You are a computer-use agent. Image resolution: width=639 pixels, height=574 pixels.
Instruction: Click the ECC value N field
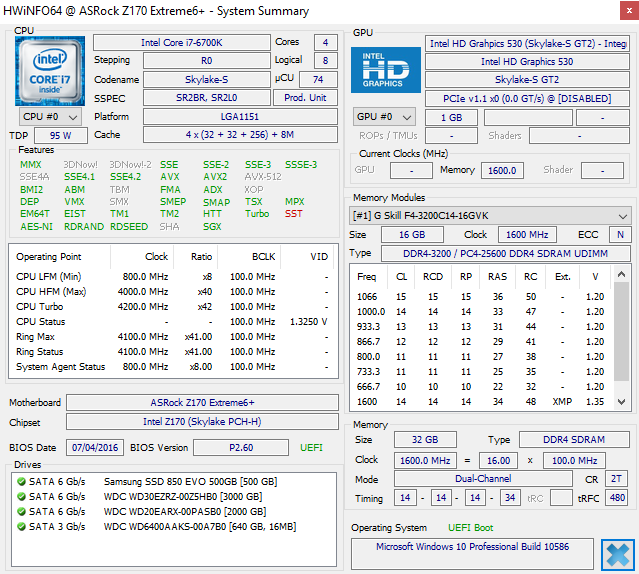(620, 235)
